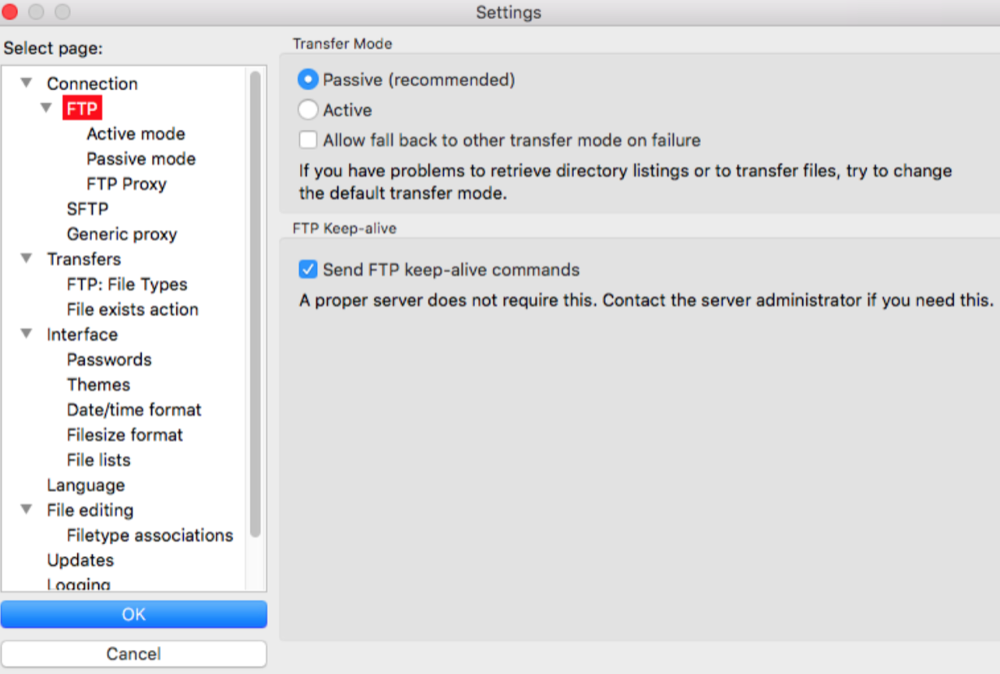
Task: Open the Generic proxy page
Action: (122, 234)
